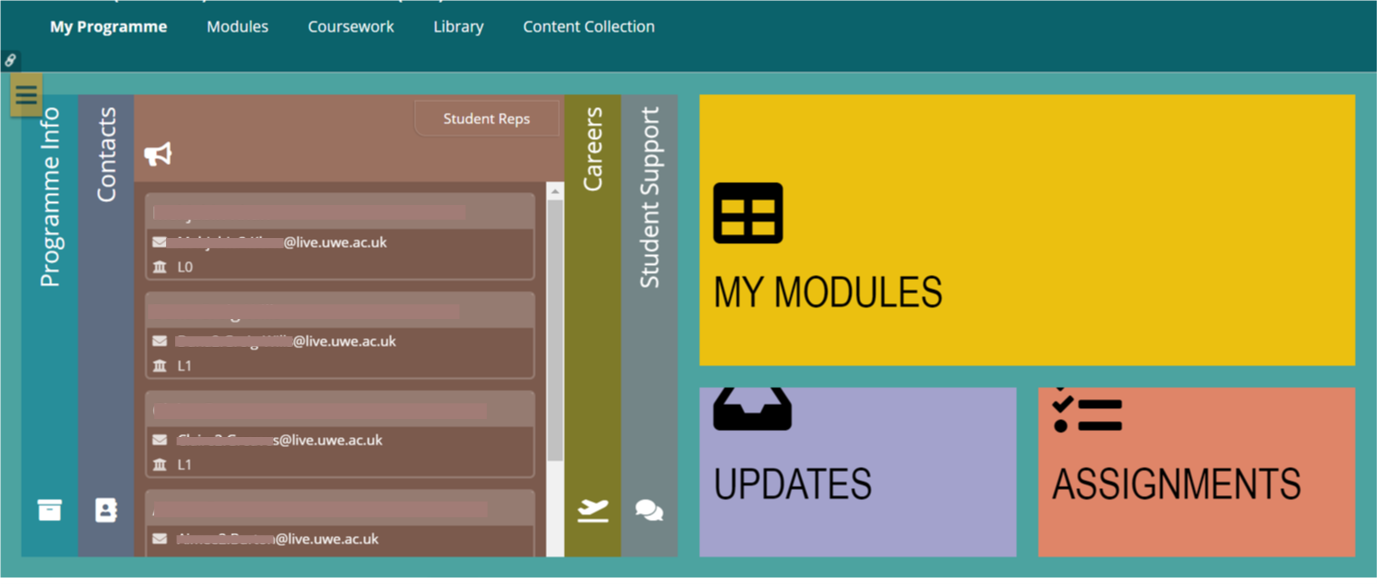Click the Careers airplane icon
The image size is (1377, 584).
tap(593, 510)
